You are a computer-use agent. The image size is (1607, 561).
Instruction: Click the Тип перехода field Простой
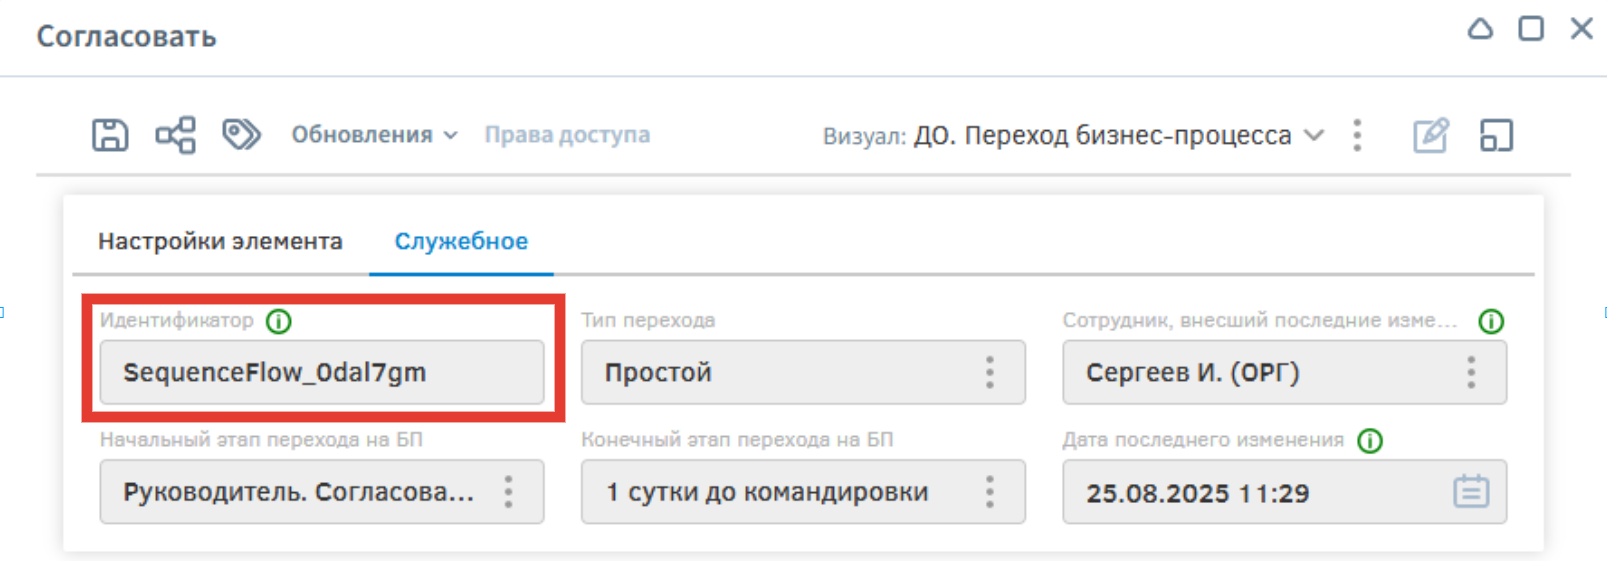[x=803, y=372]
